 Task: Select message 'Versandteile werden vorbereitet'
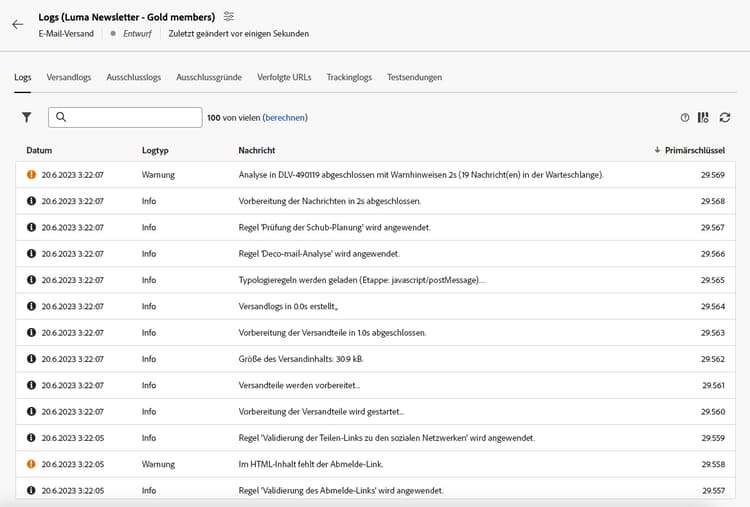point(299,385)
